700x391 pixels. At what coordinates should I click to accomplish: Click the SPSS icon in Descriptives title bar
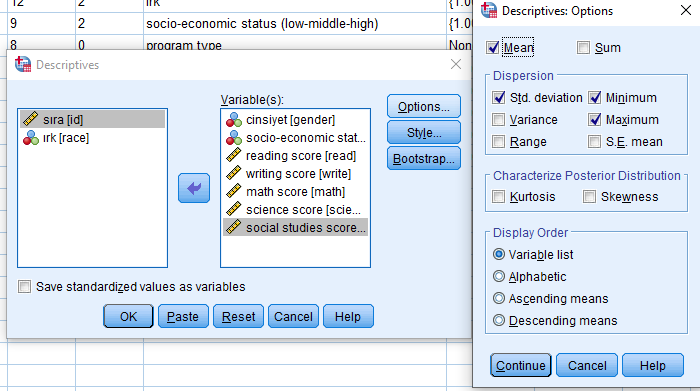(x=23, y=65)
